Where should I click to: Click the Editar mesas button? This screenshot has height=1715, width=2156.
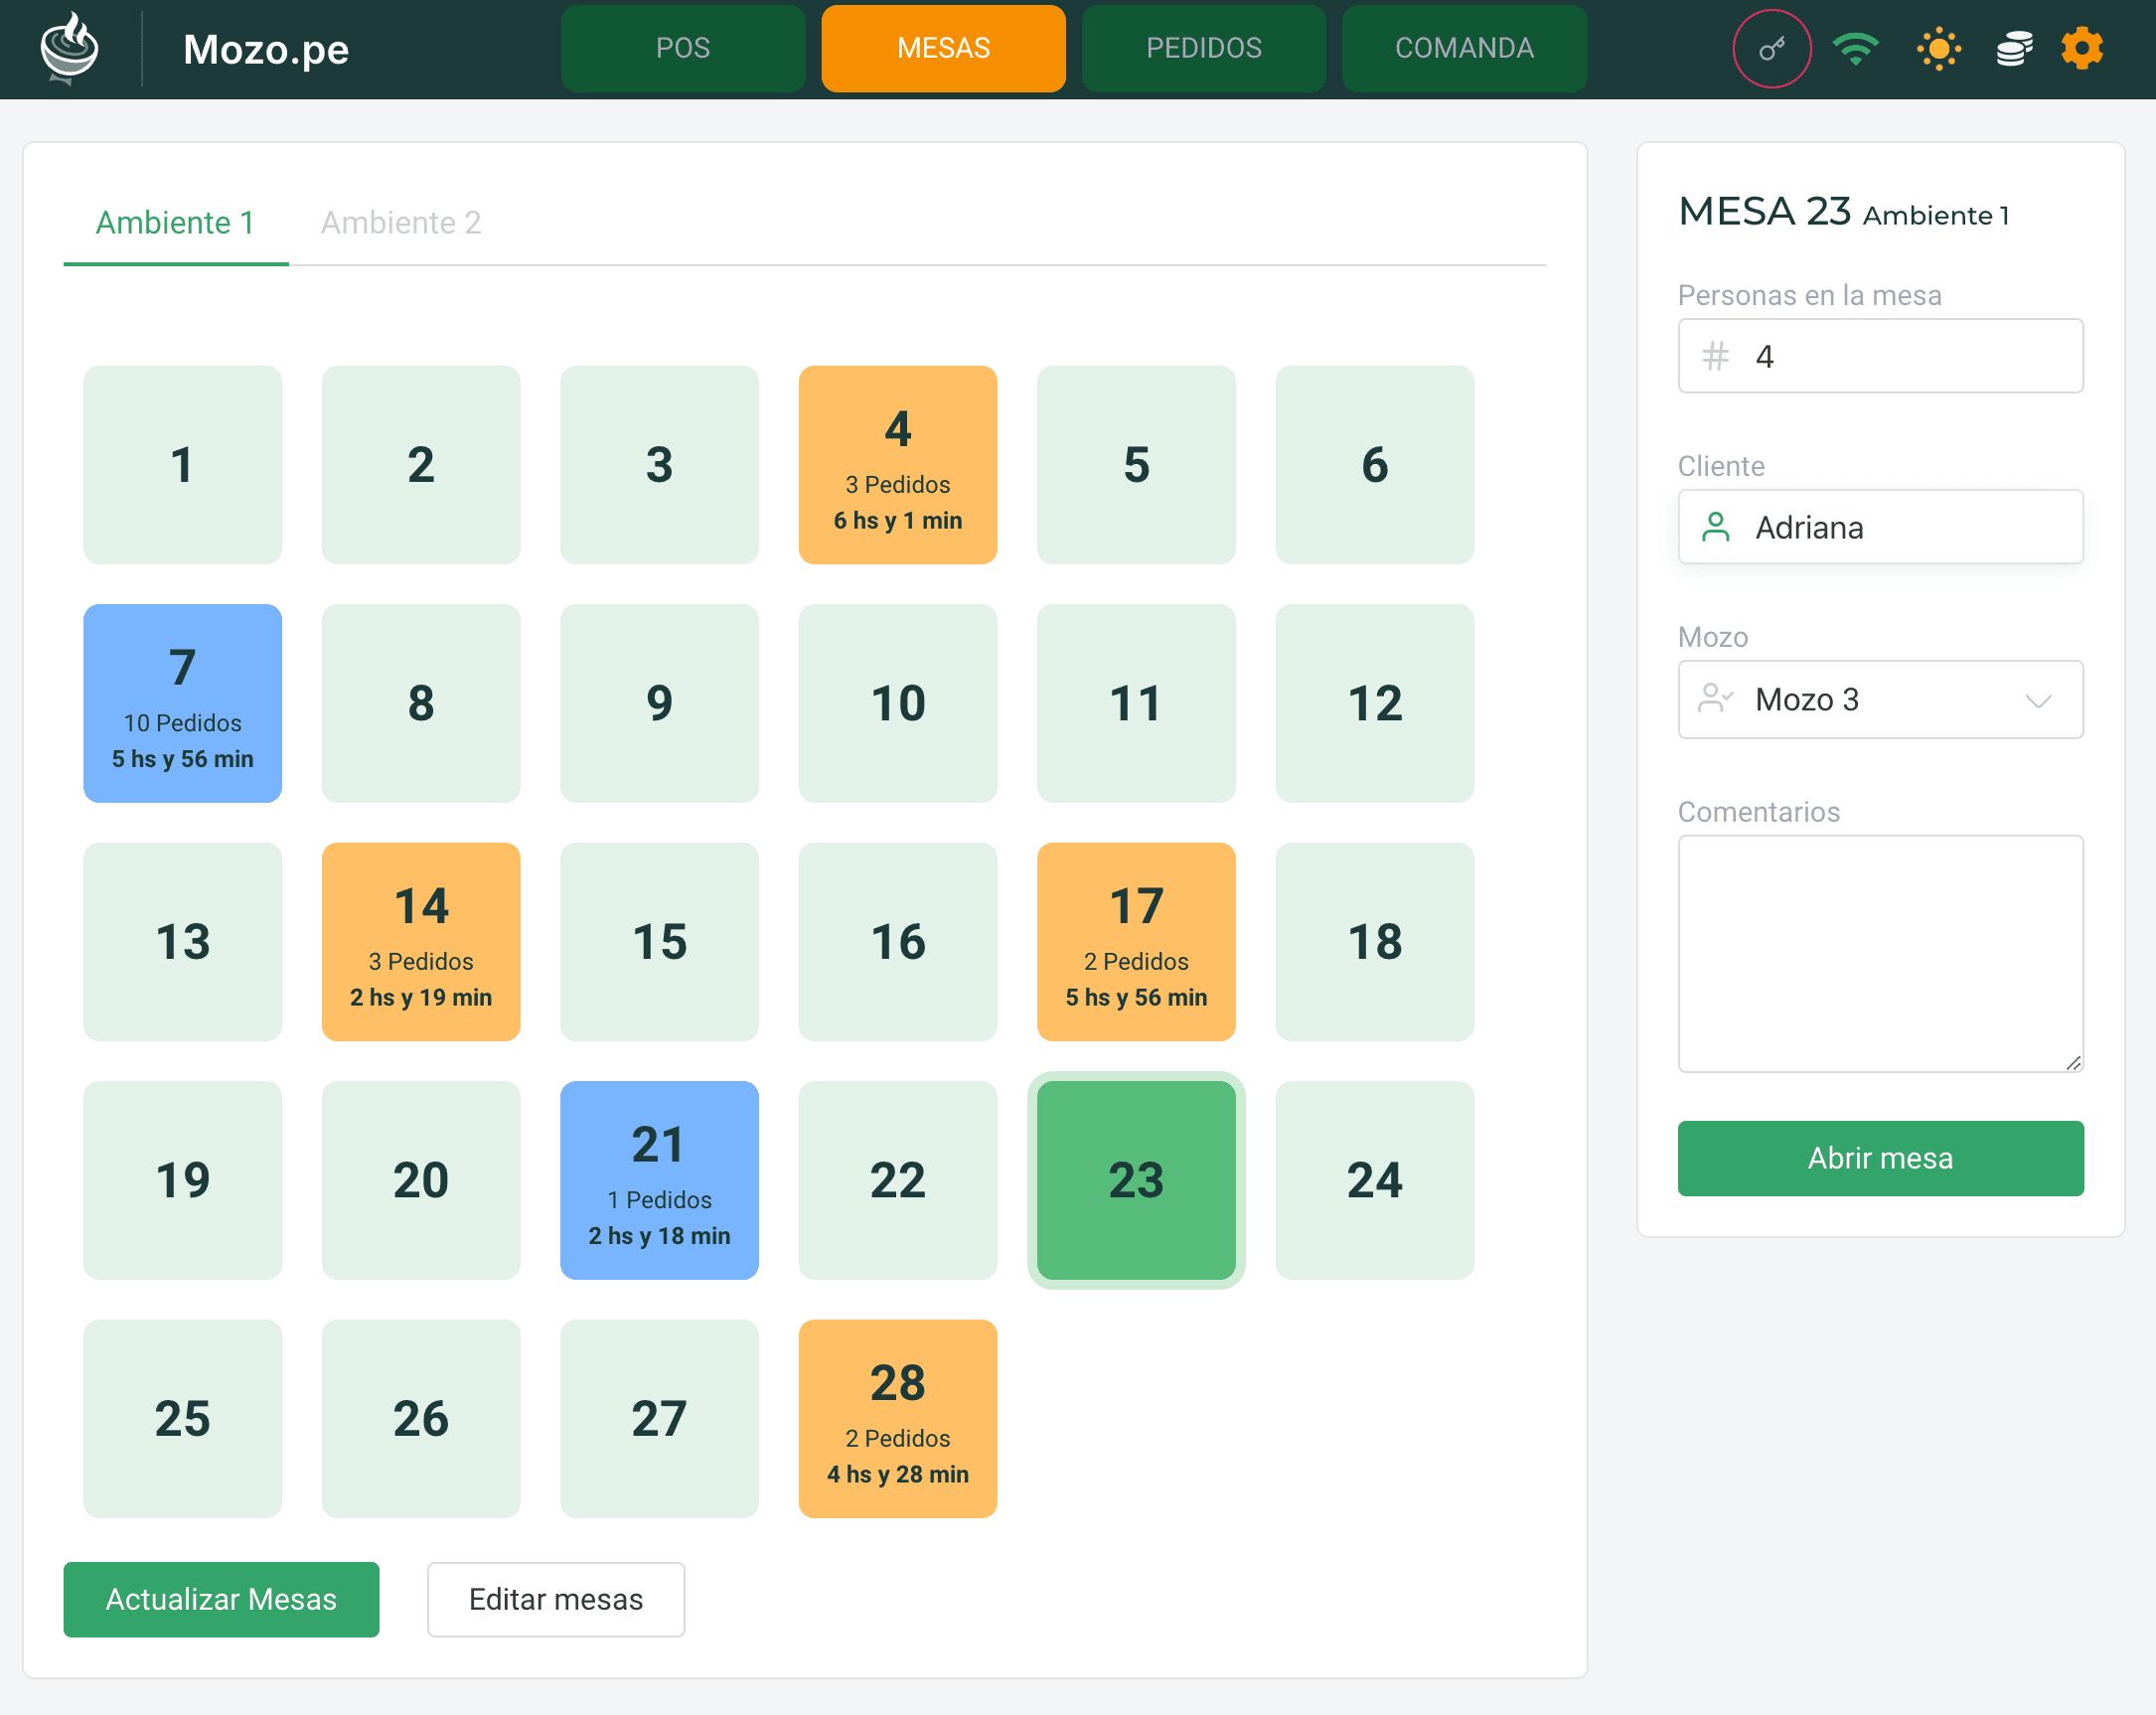(555, 1598)
